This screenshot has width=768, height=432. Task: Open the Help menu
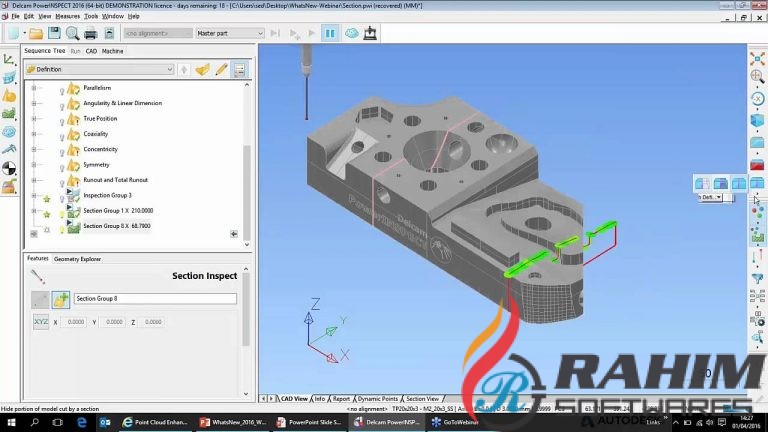click(134, 16)
